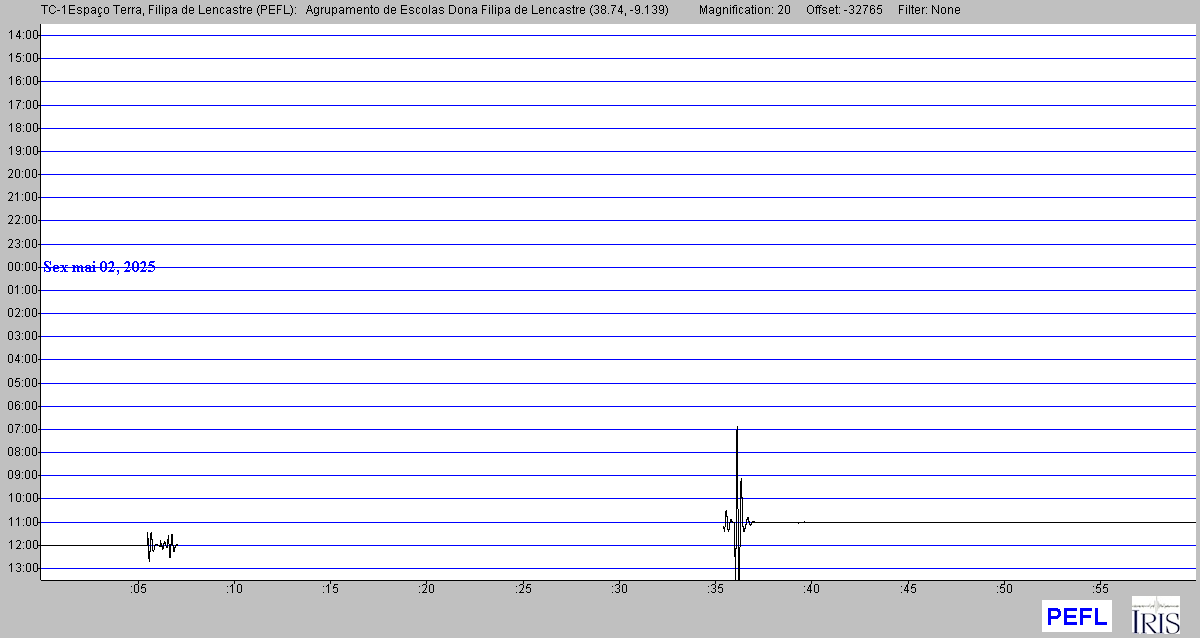Click the :30 minute axis label
This screenshot has height=638, width=1200.
coord(619,589)
